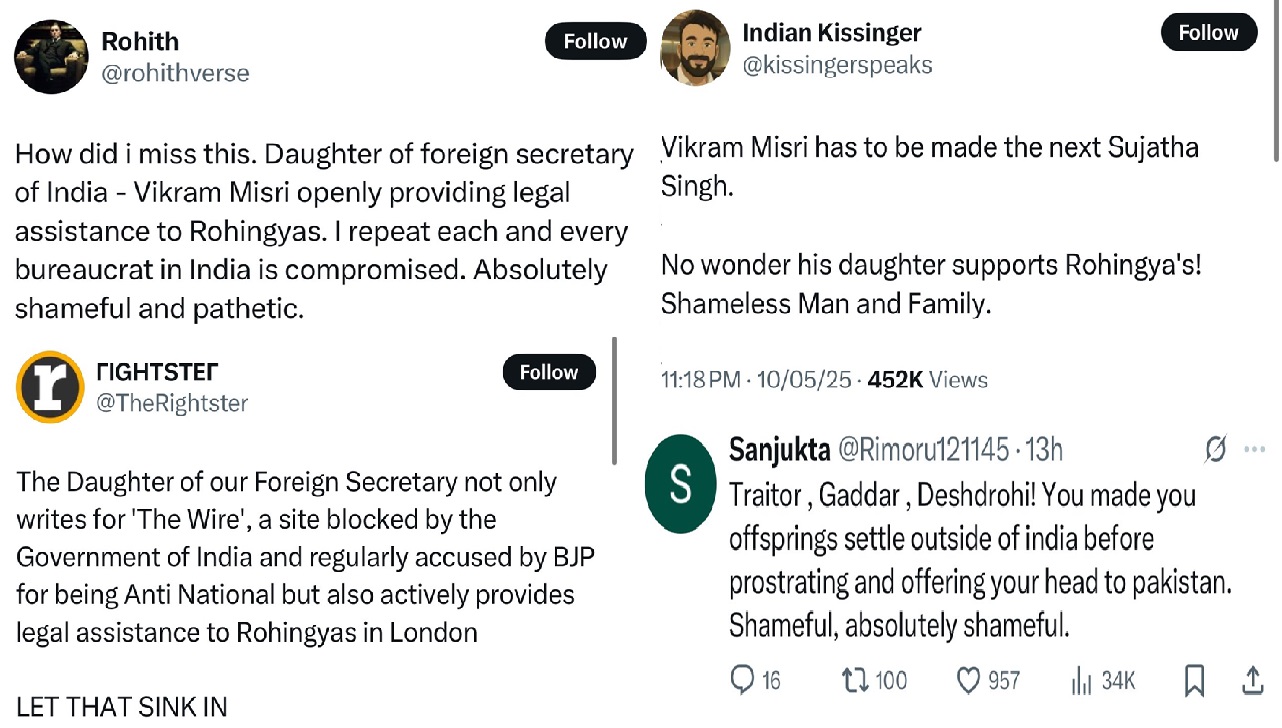Follow the Indian Kissinger account
1282x728 pixels.
1208,33
